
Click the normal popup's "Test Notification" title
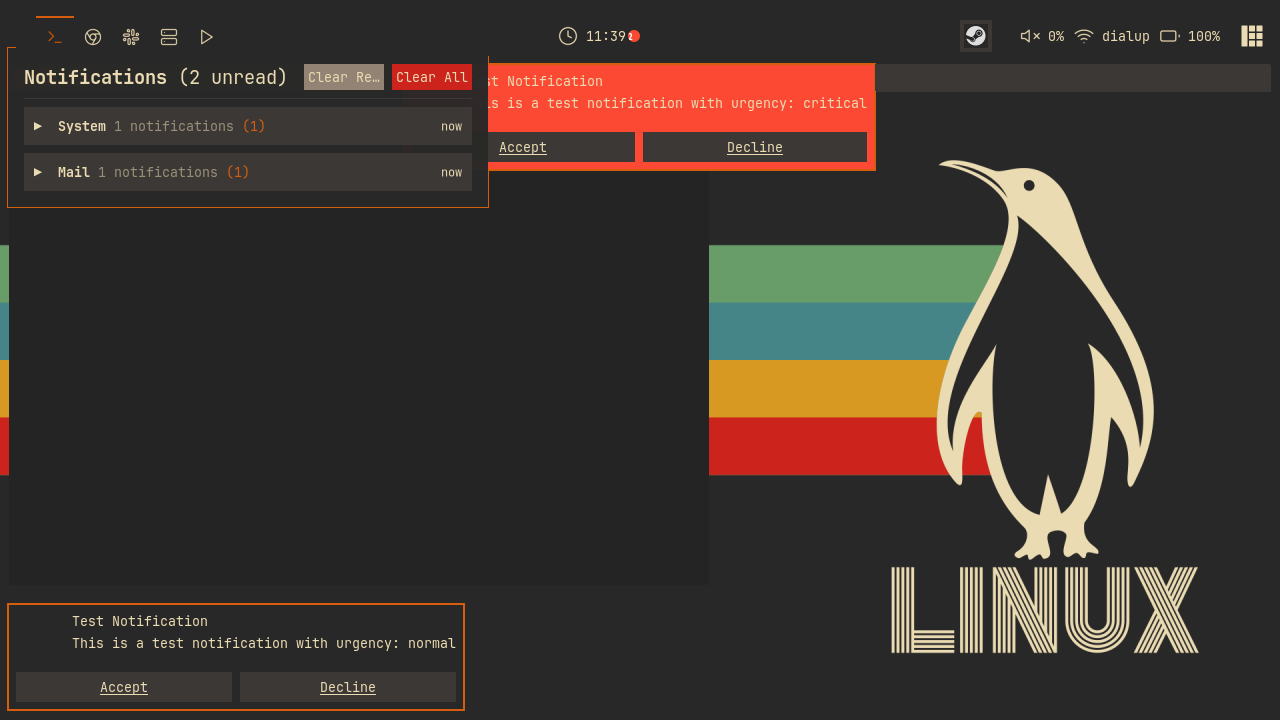140,621
